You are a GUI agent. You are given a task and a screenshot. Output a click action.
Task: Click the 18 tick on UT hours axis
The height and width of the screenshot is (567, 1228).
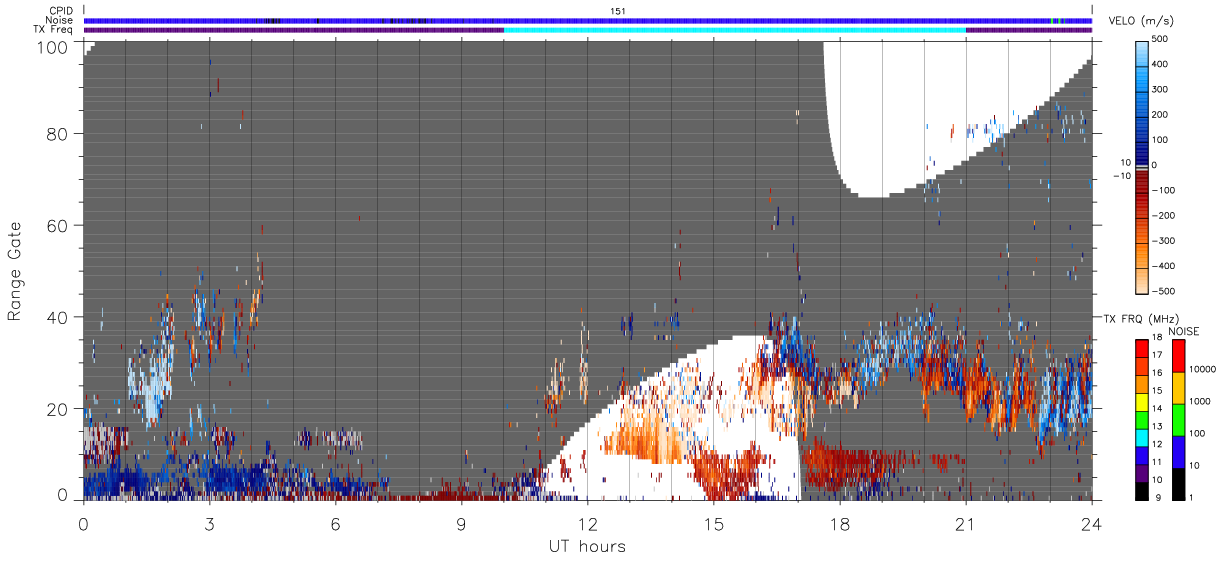839,524
